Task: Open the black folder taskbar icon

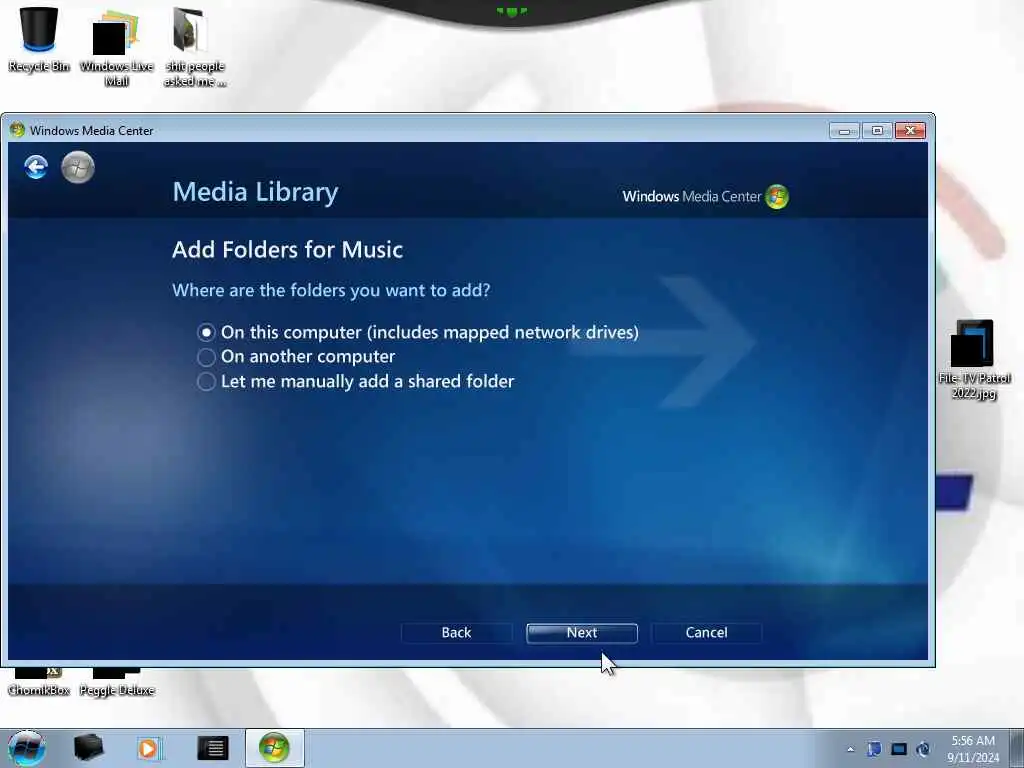Action: pos(88,748)
